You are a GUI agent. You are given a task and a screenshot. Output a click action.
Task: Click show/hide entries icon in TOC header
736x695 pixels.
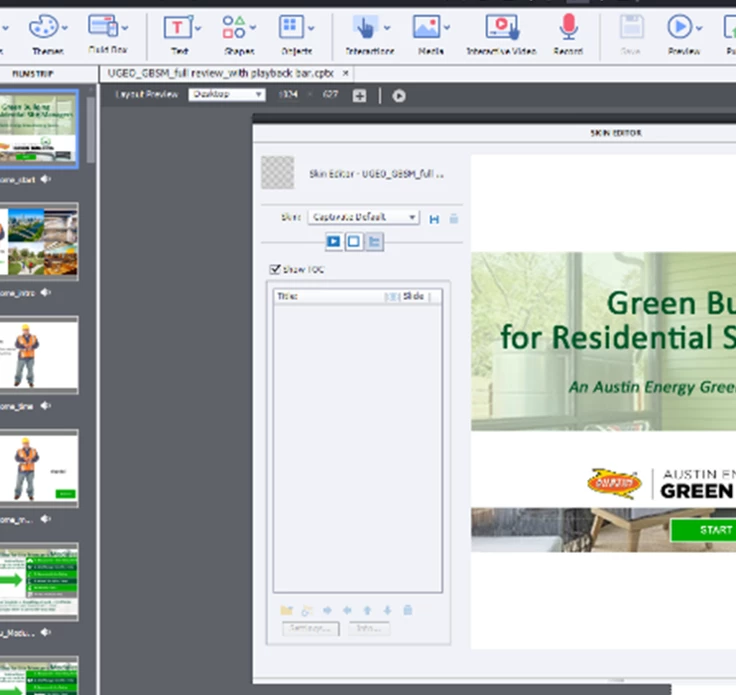pos(392,297)
